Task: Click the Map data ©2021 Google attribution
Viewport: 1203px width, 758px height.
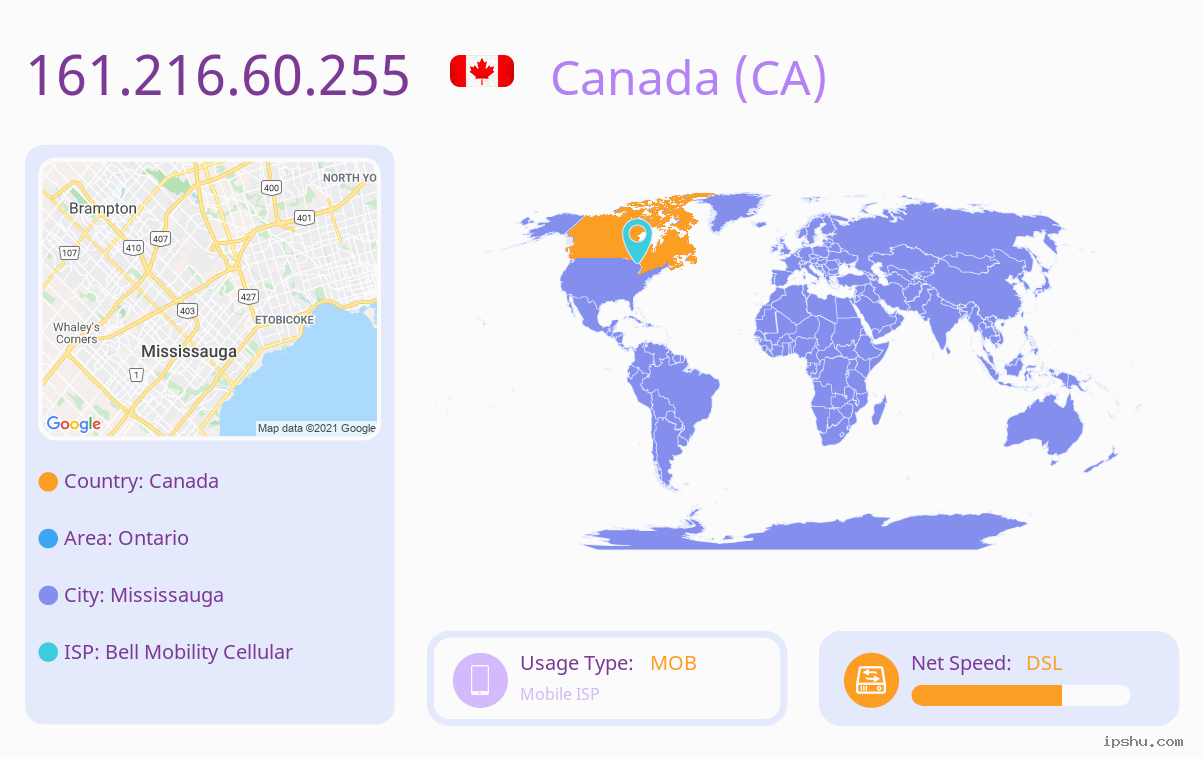Action: [x=317, y=428]
